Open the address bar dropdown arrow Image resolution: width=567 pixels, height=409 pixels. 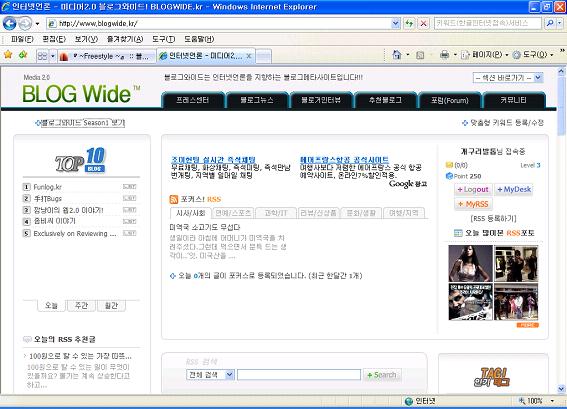pos(396,24)
